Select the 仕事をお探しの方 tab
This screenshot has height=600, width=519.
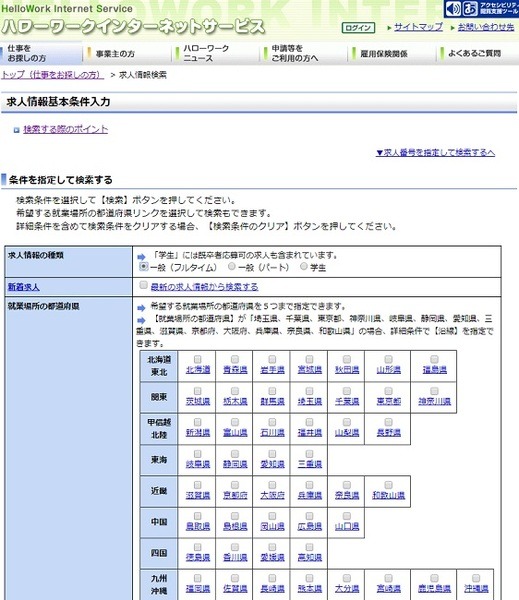[x=41, y=53]
